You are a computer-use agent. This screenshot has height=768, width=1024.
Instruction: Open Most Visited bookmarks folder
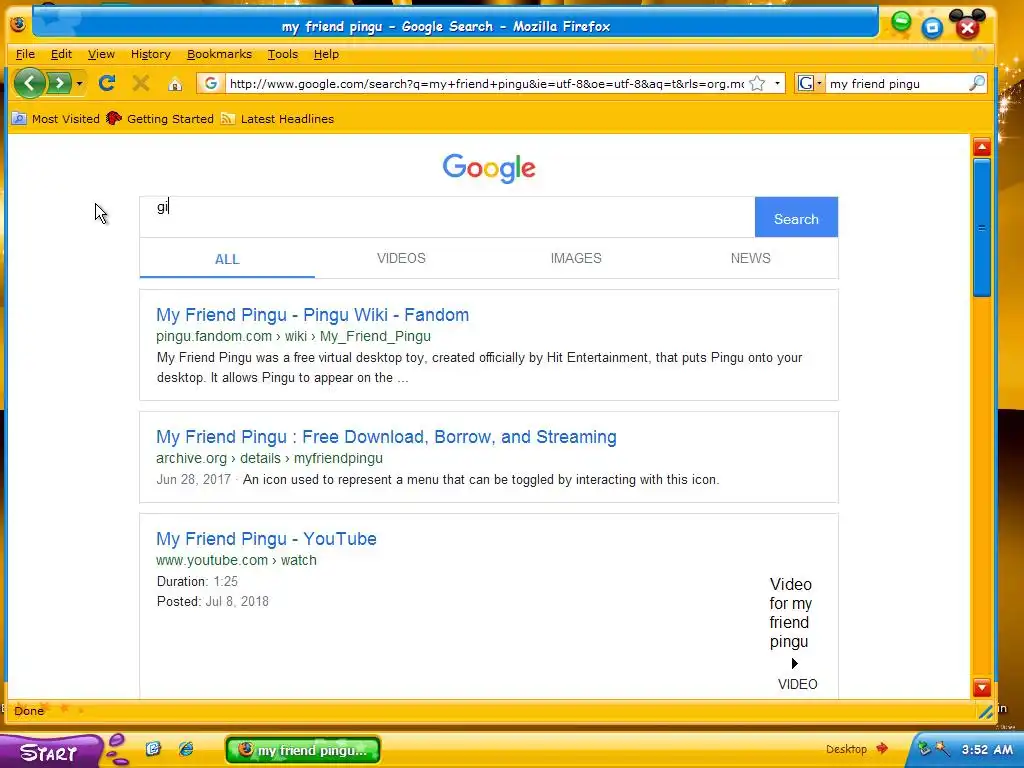point(56,119)
